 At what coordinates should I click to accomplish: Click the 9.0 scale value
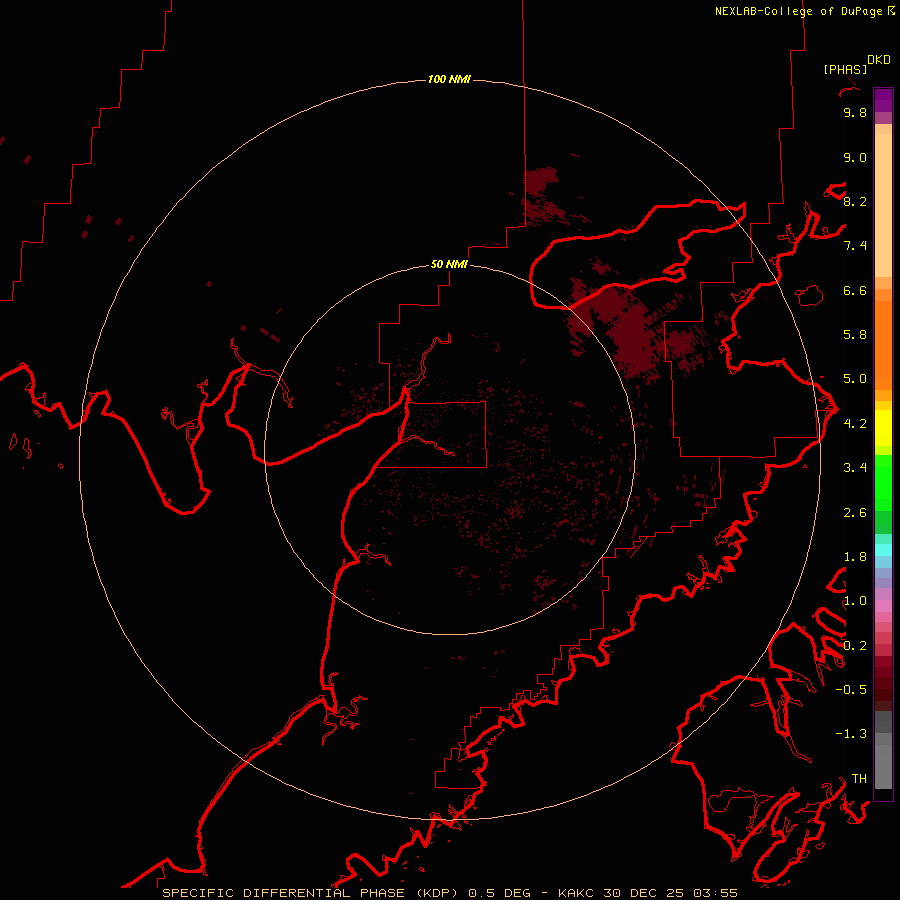coord(855,157)
